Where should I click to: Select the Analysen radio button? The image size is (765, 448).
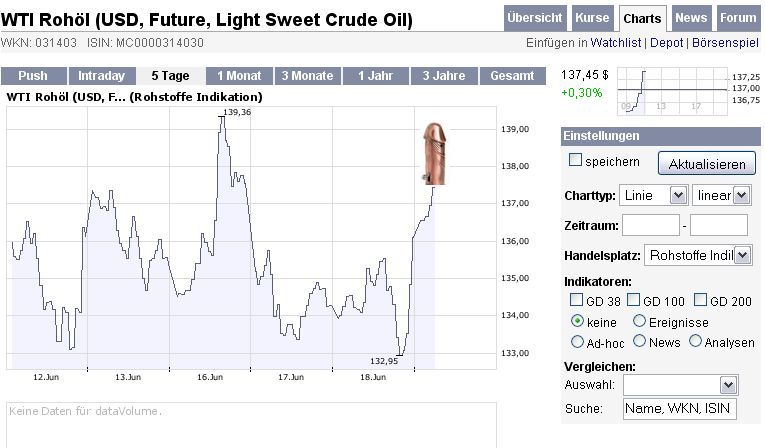(696, 342)
